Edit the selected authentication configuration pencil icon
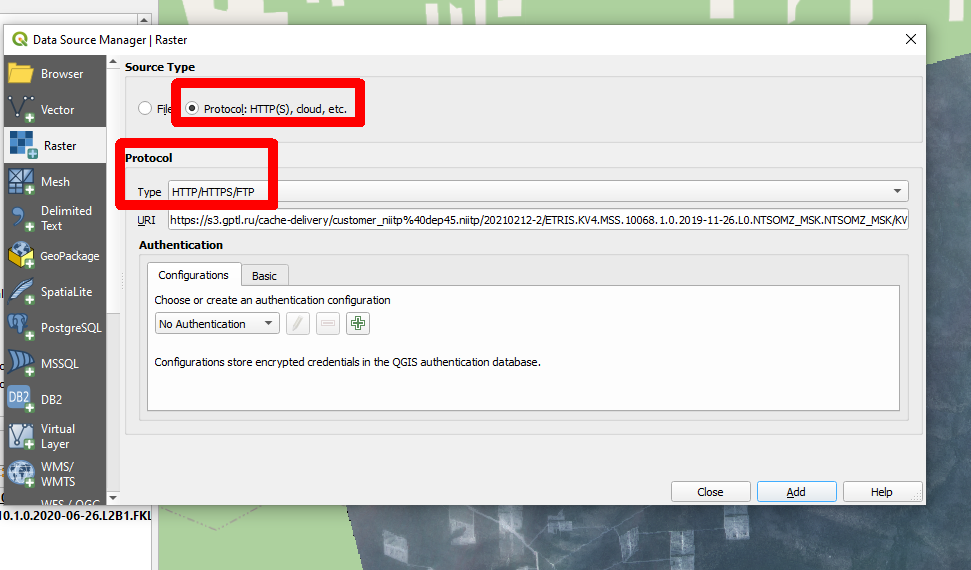 tap(298, 323)
